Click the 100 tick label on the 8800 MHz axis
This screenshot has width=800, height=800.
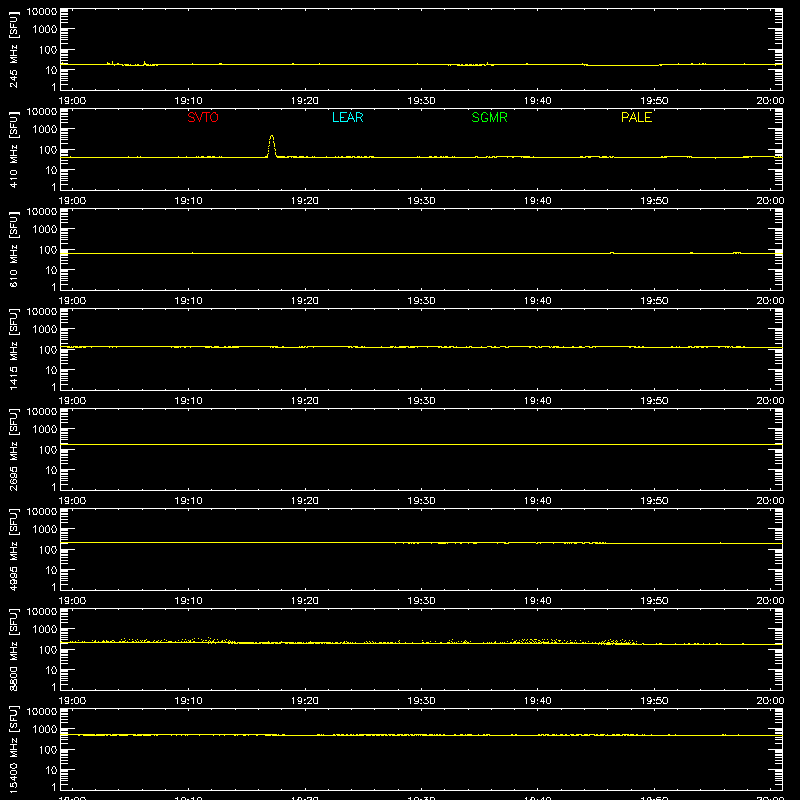[x=48, y=650]
